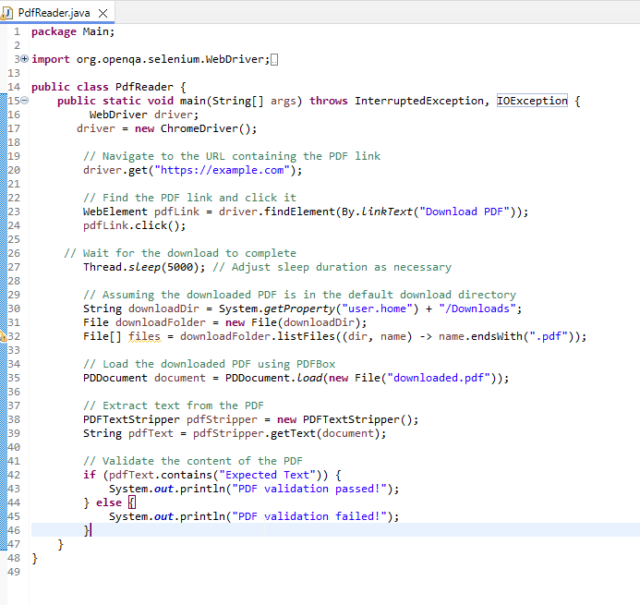Collapse the main method at line 15

(x=23, y=101)
